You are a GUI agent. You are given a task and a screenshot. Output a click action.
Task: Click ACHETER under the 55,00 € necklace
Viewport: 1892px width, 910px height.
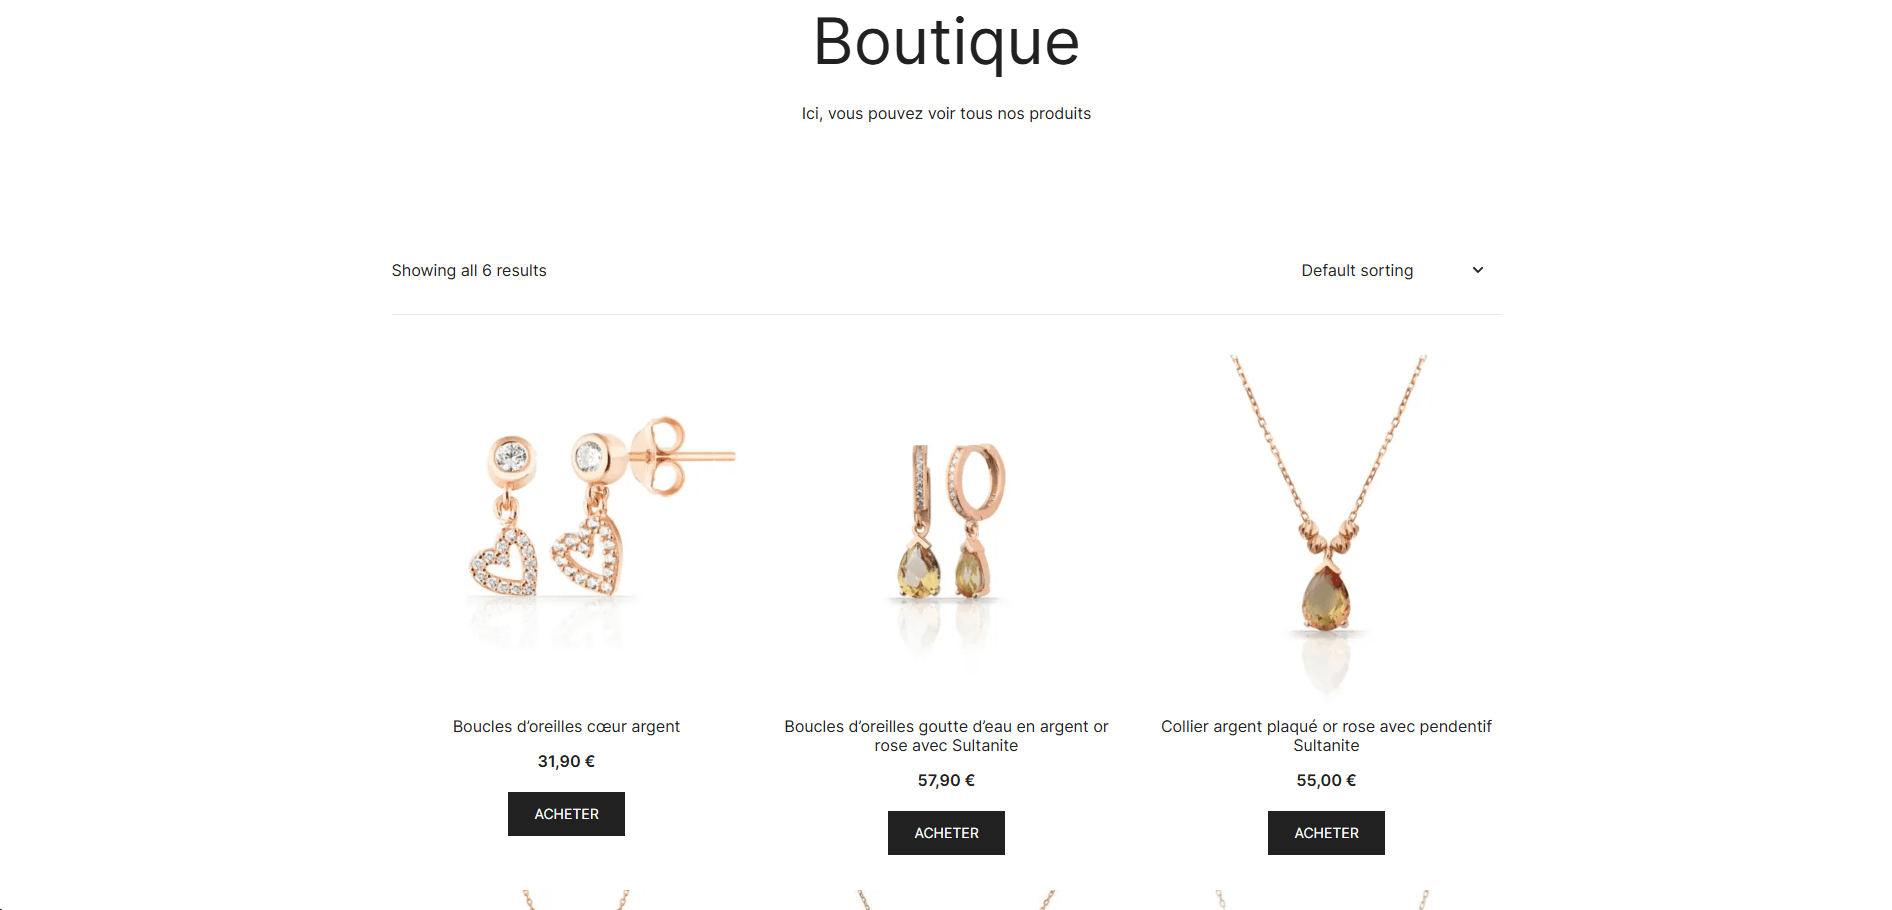[1326, 833]
